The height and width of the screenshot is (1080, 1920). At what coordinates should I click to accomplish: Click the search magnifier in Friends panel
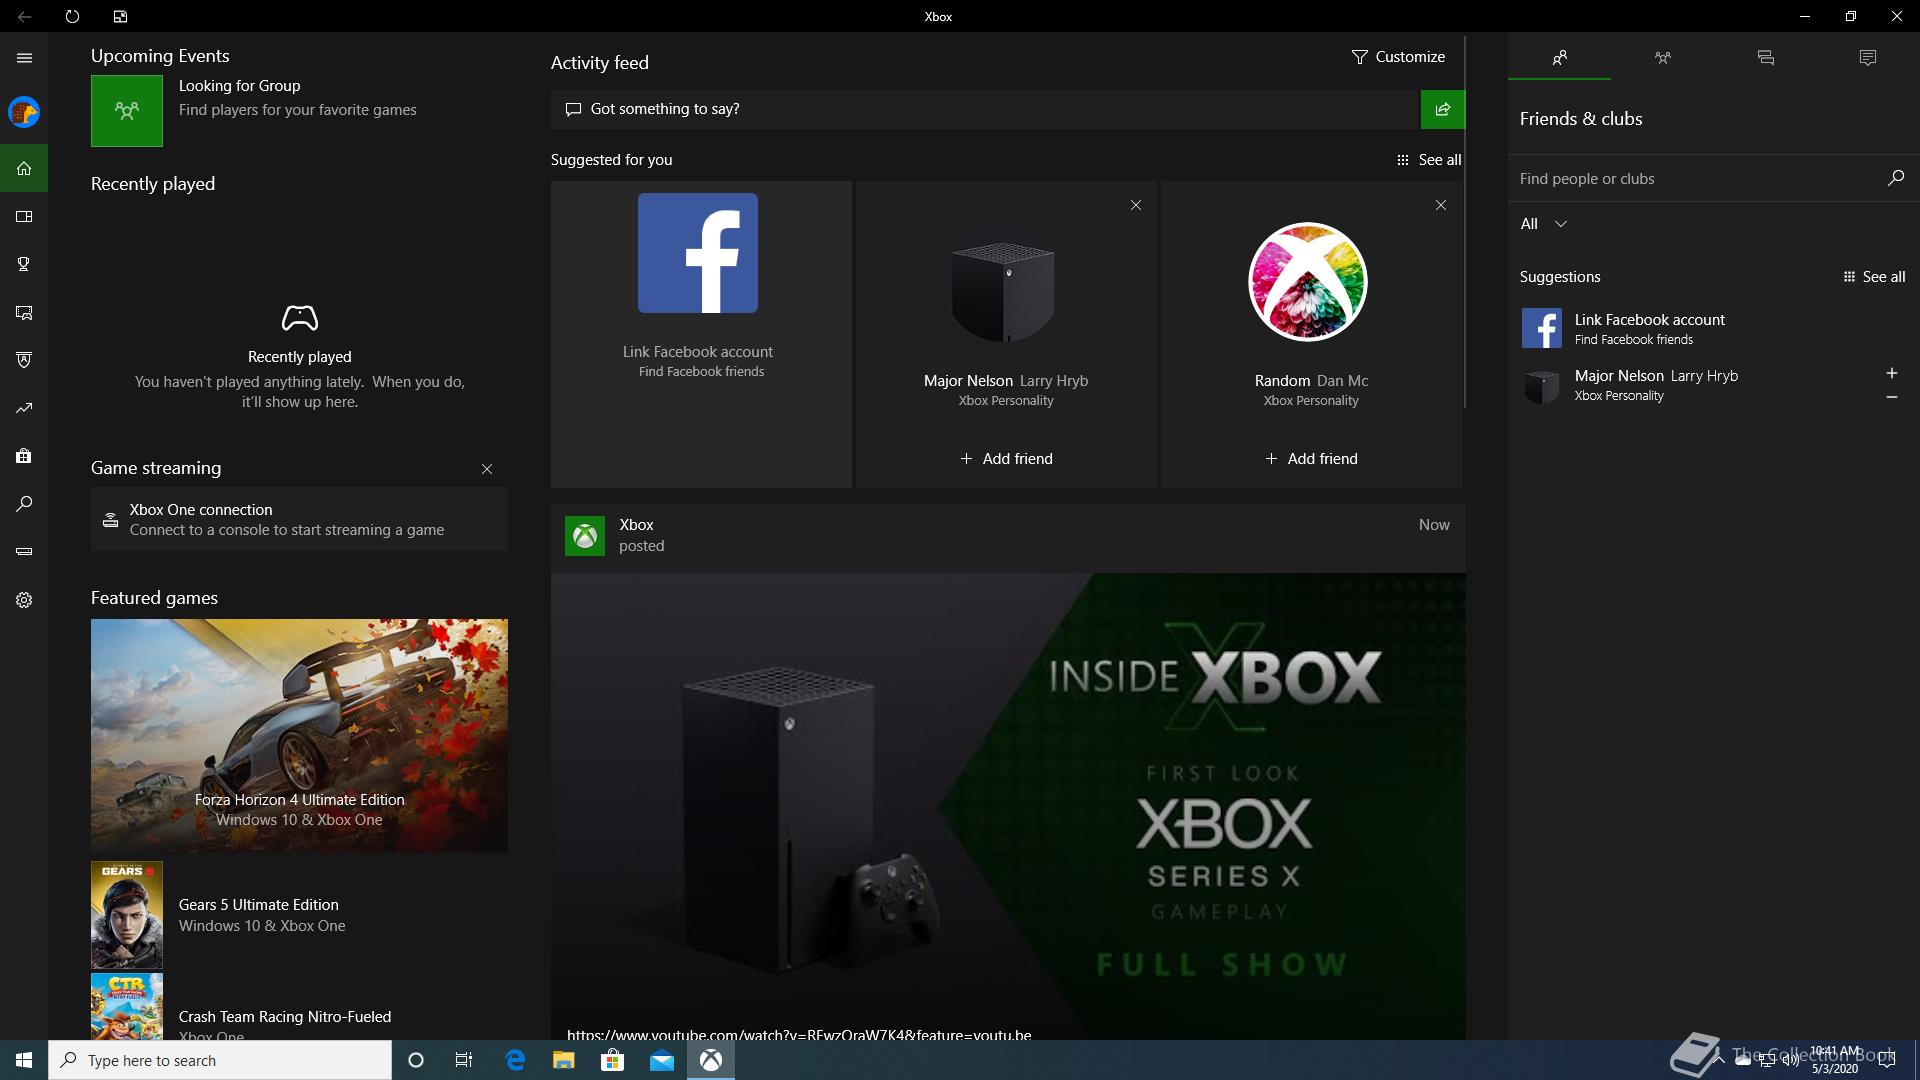pos(1895,178)
